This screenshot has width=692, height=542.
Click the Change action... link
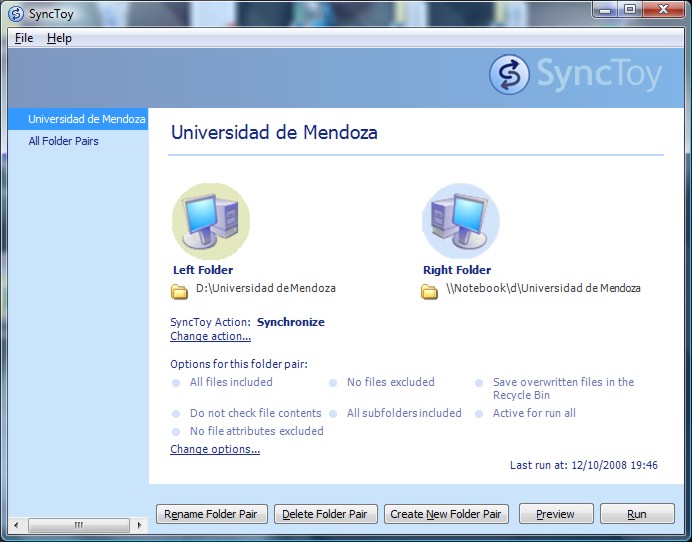pyautogui.click(x=211, y=336)
